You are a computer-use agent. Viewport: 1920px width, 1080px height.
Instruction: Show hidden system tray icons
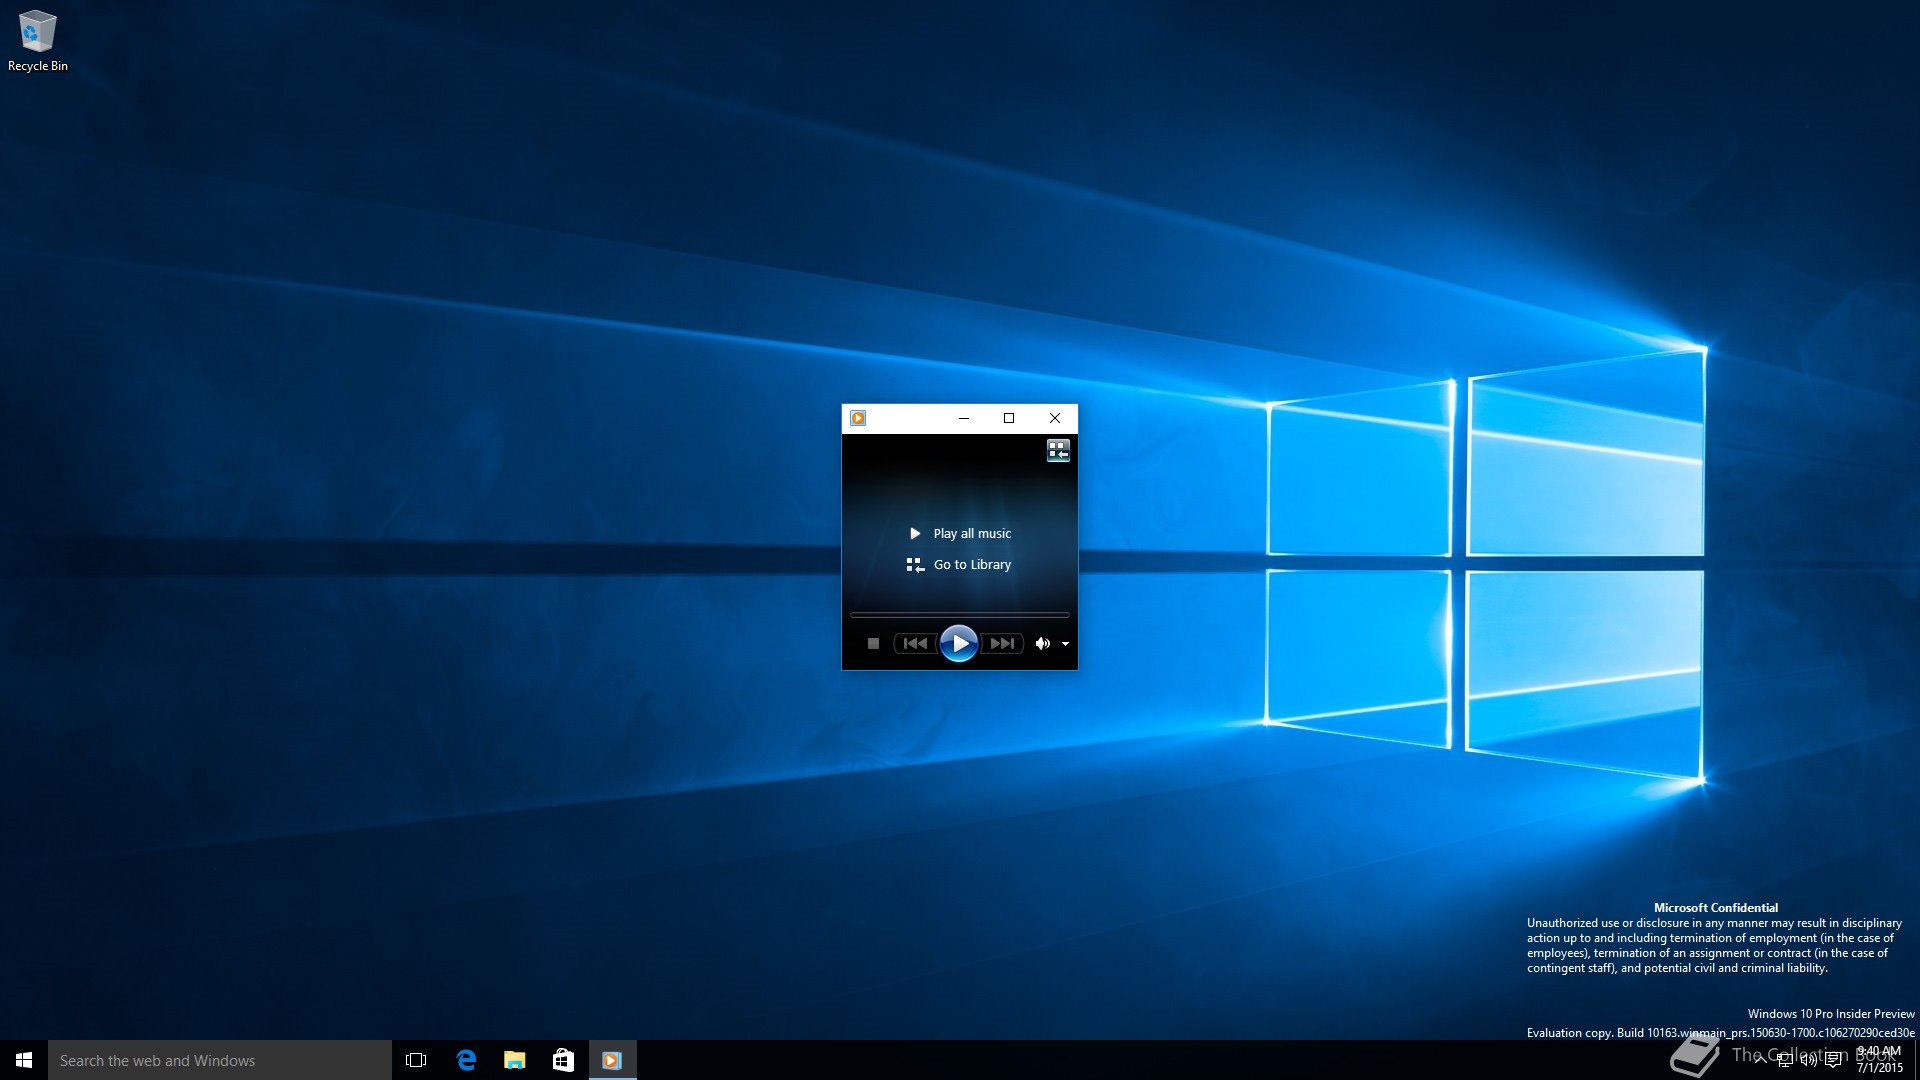tap(1760, 1060)
